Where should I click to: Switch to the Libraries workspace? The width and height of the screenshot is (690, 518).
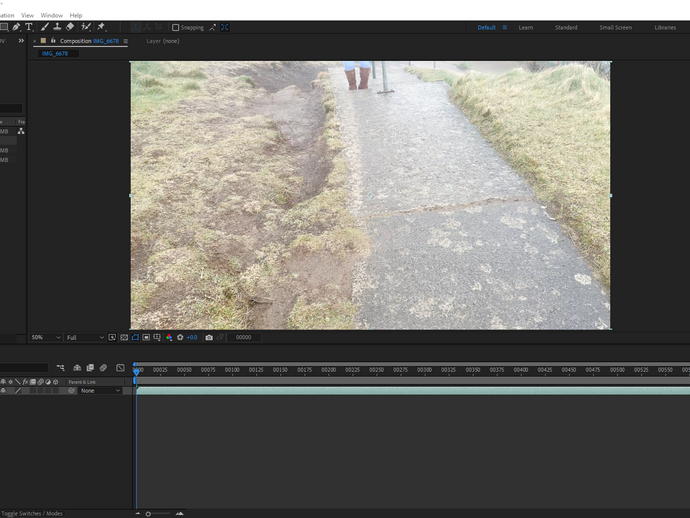[665, 27]
